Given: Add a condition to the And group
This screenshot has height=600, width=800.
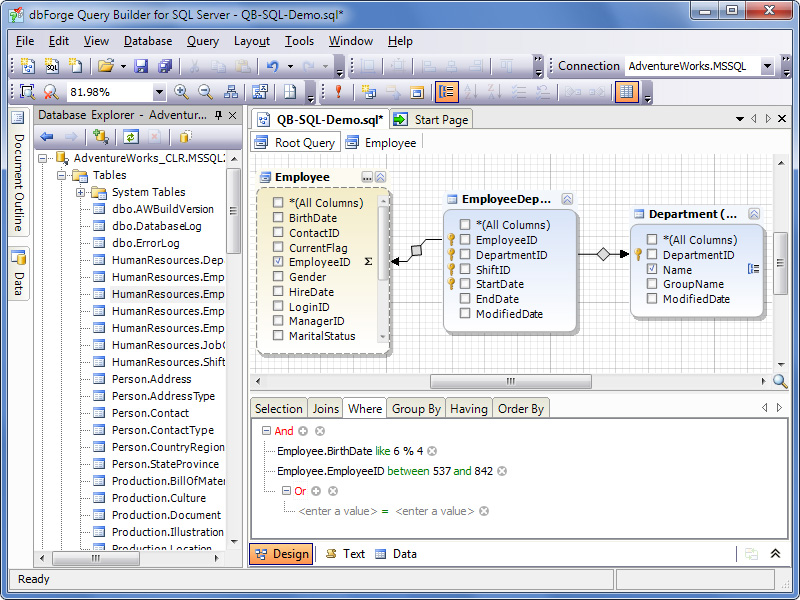Looking at the screenshot, I should [303, 431].
